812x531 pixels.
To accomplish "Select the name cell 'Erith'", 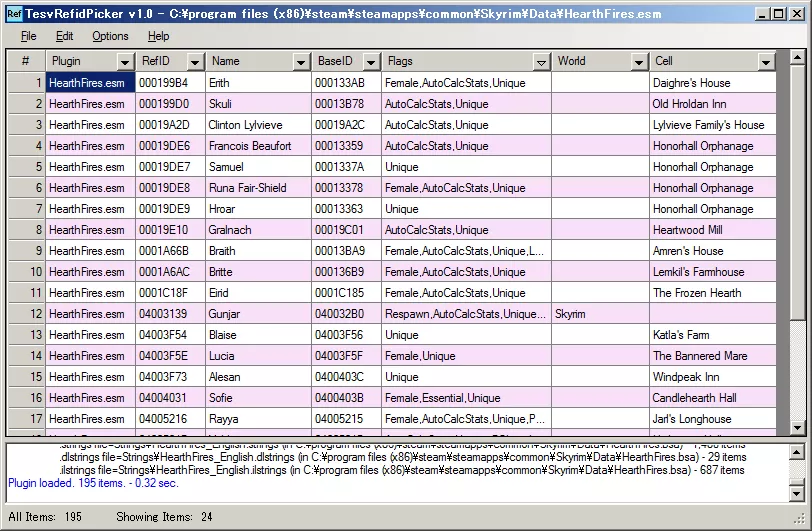I will point(258,83).
